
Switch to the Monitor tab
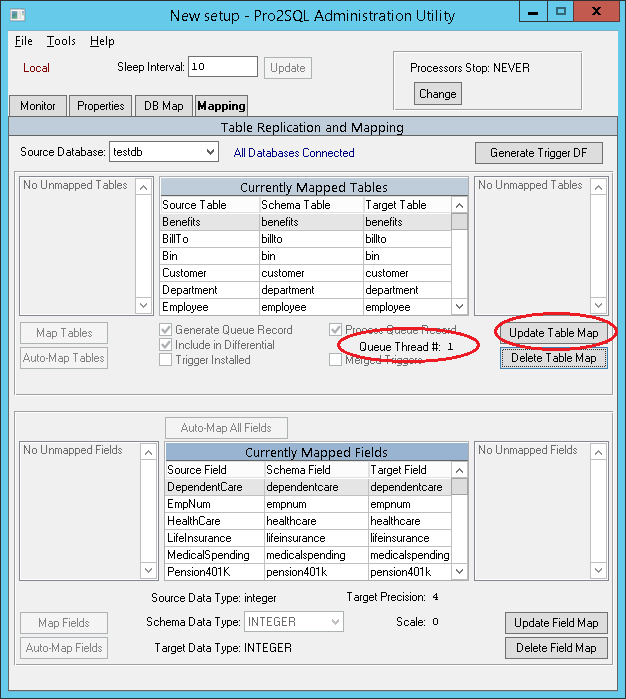[x=38, y=106]
